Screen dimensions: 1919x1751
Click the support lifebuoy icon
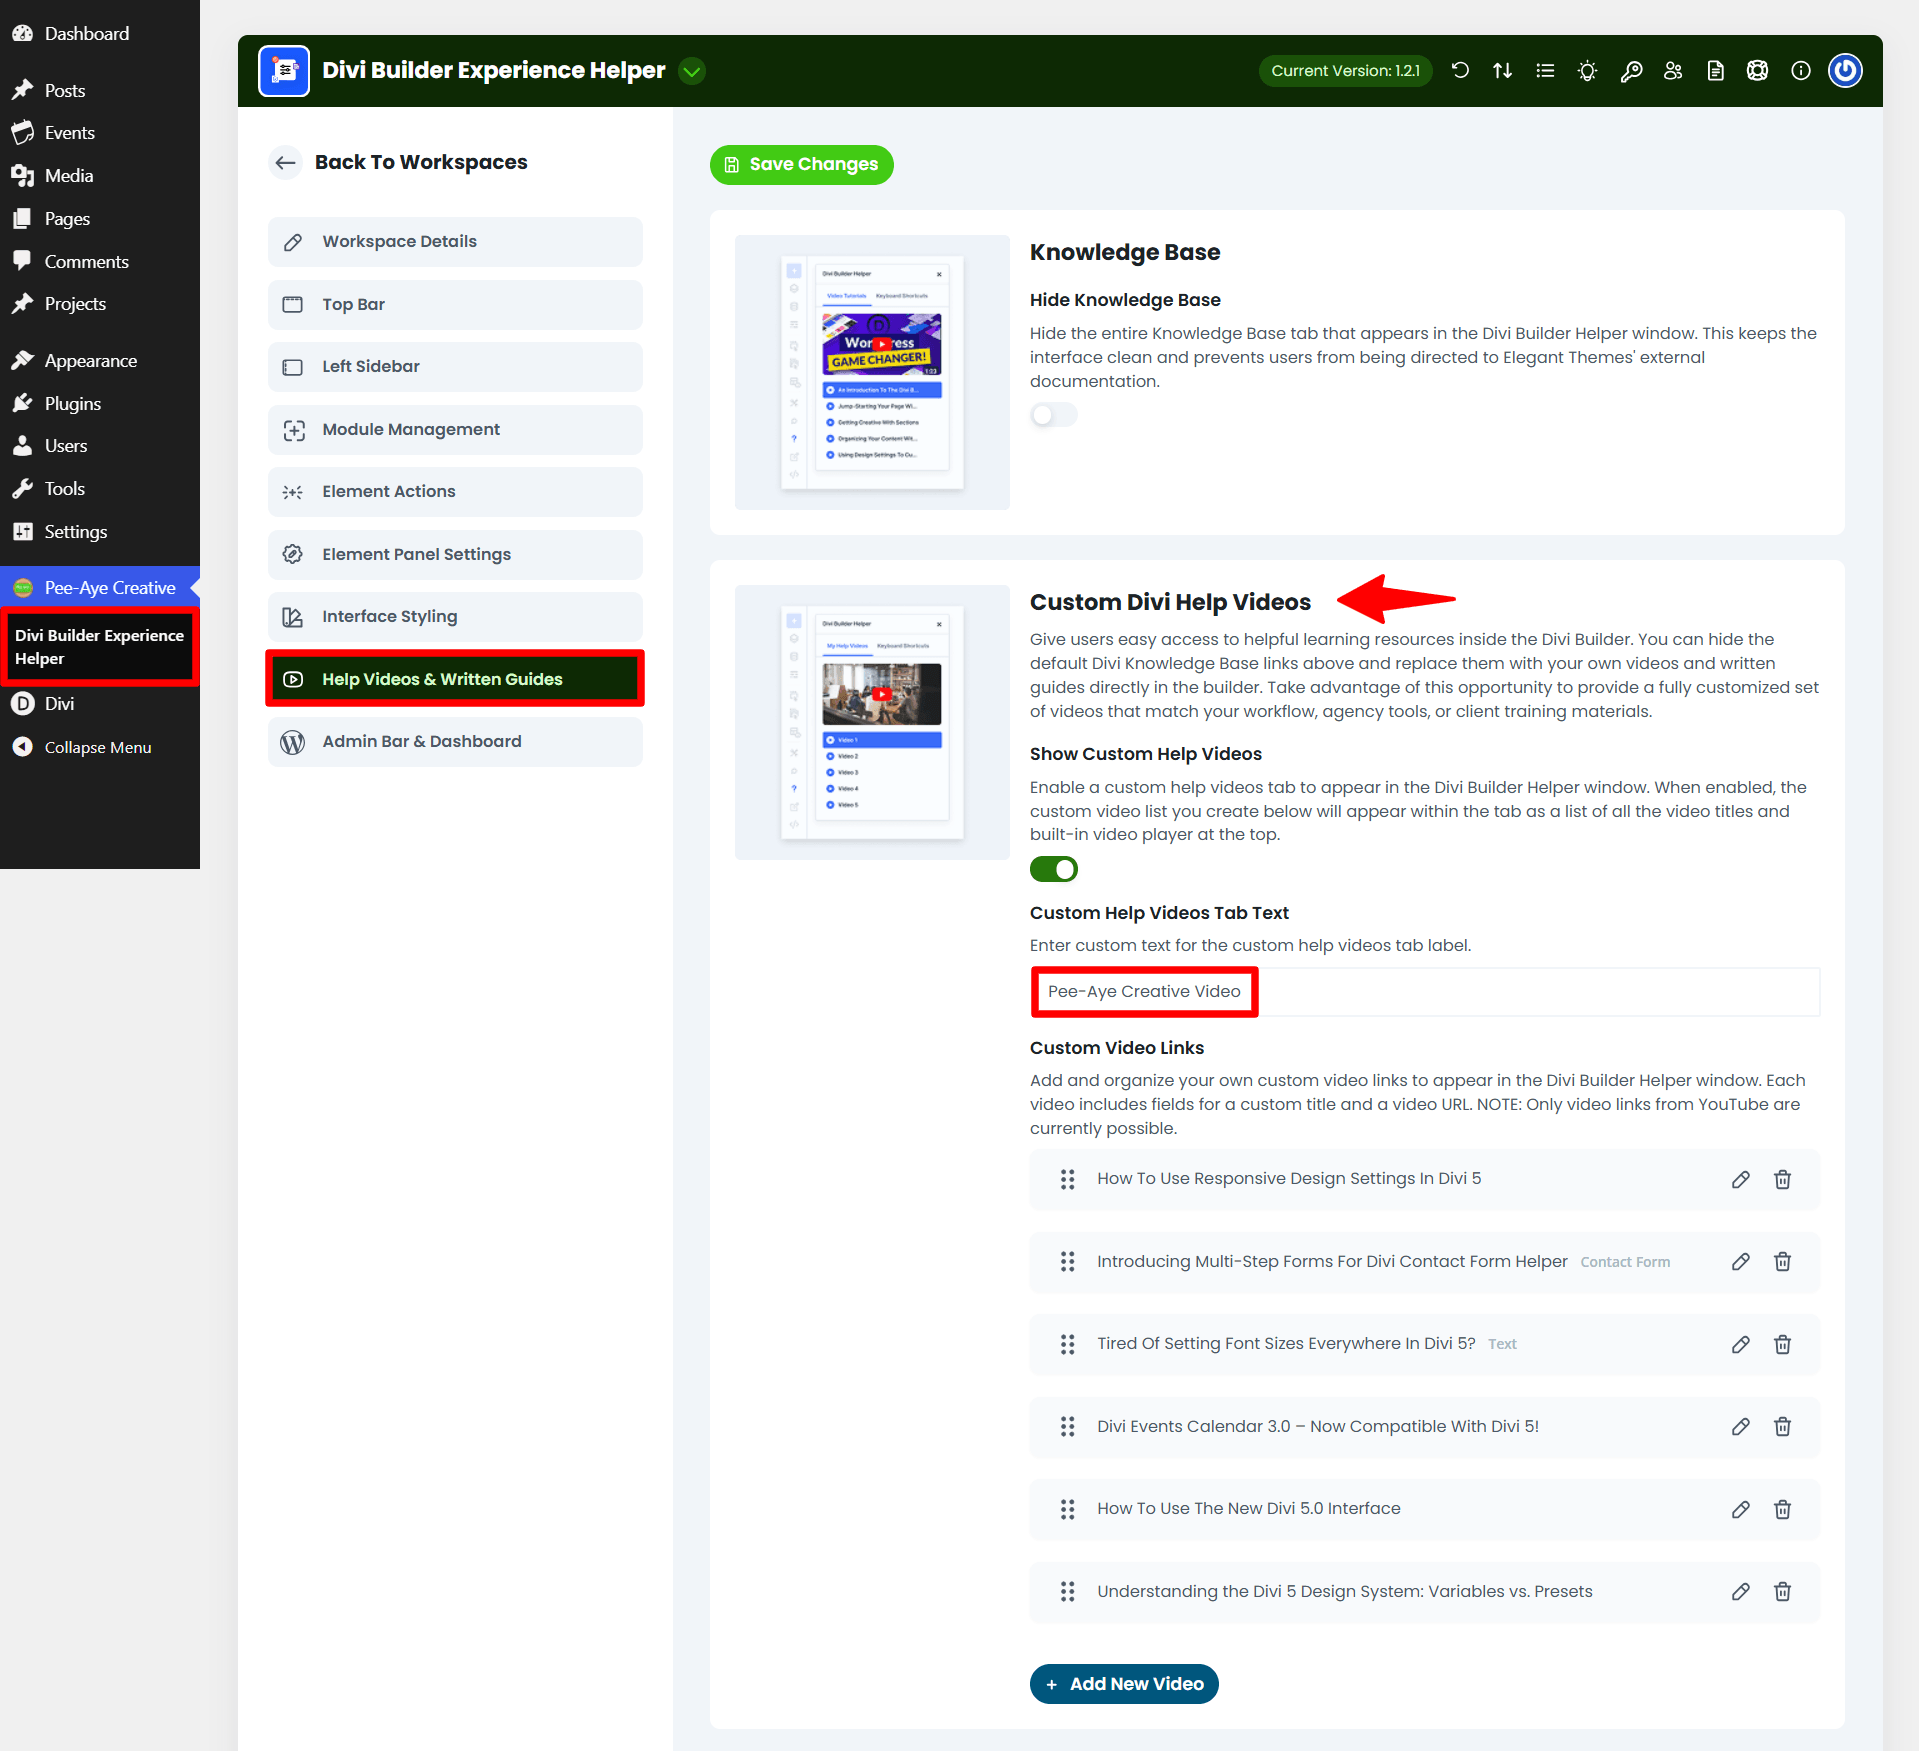[1757, 70]
